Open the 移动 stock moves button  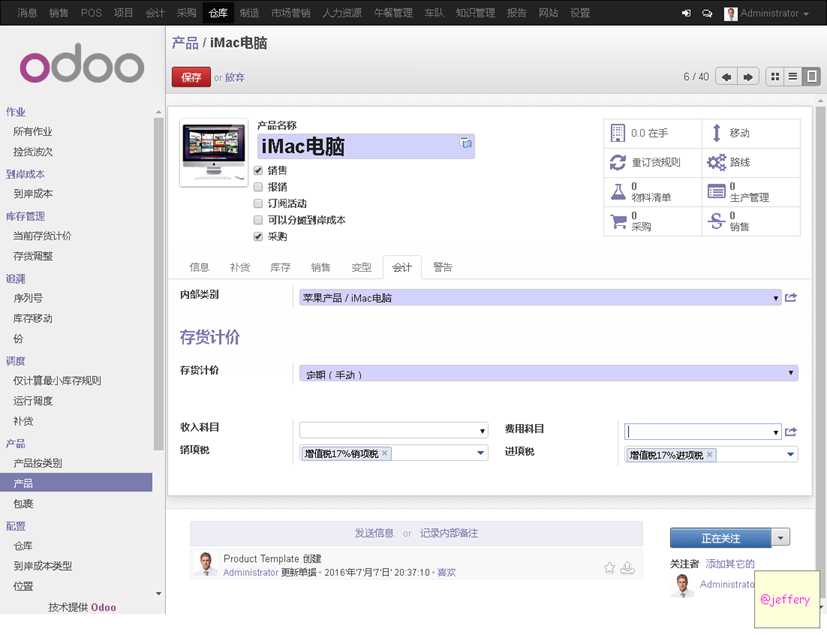click(751, 133)
